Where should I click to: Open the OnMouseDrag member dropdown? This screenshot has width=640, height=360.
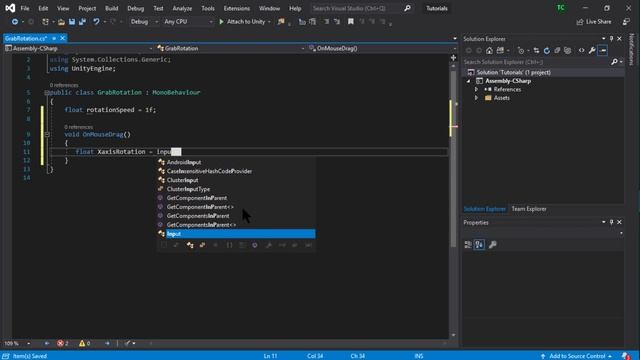(382, 48)
